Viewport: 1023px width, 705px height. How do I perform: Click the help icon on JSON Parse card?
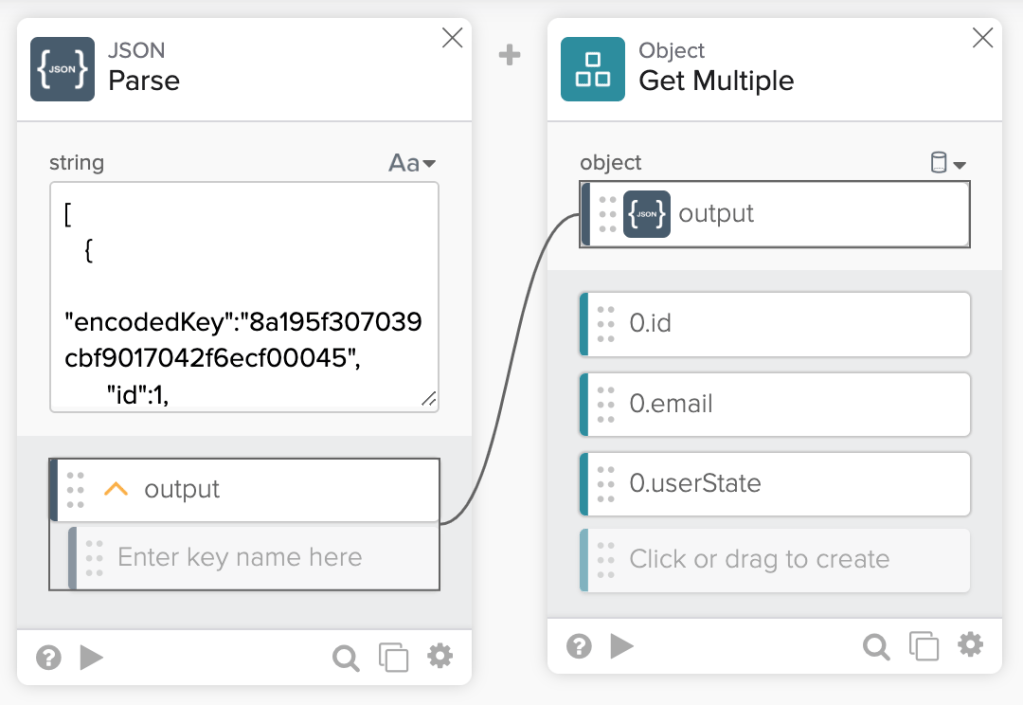coord(48,657)
